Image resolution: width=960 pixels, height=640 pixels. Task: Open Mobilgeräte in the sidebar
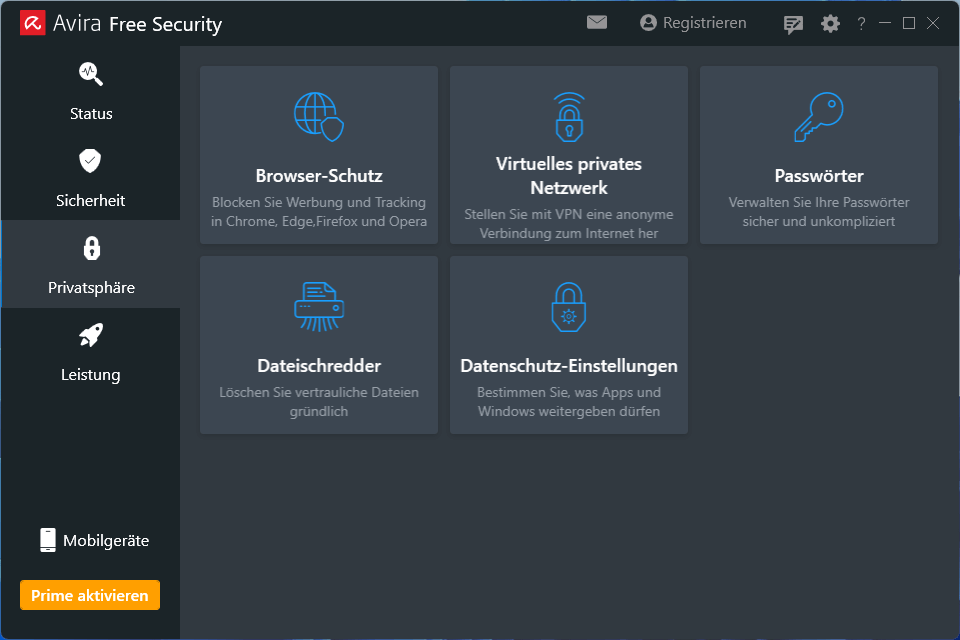pos(94,540)
